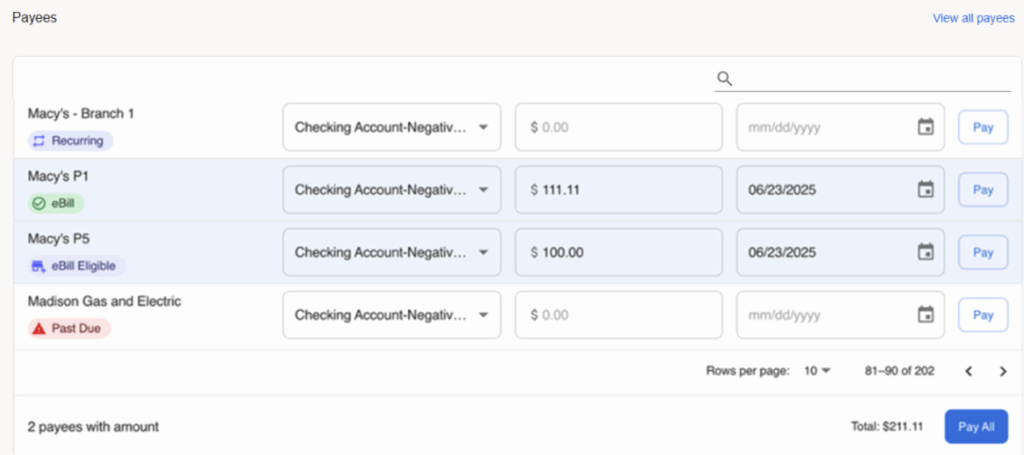The height and width of the screenshot is (455, 1024).
Task: Expand account dropdown for Madison Gas and Electric
Action: click(392, 315)
